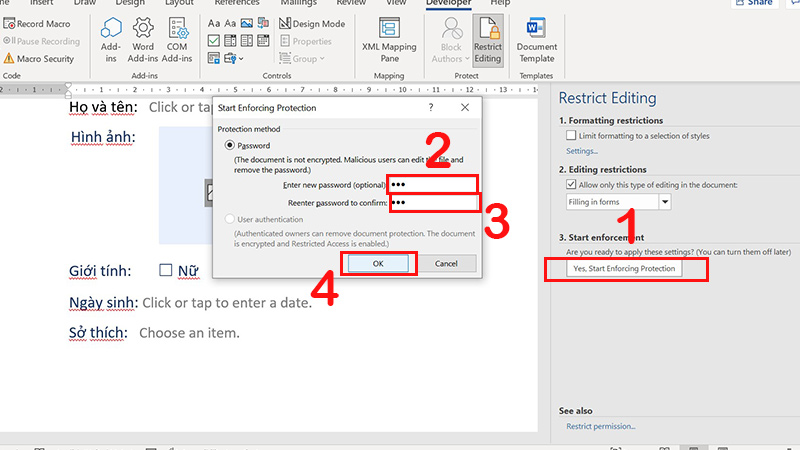Open the Design ribbon tab
Viewport: 800px width, 450px height.
[x=130, y=3]
